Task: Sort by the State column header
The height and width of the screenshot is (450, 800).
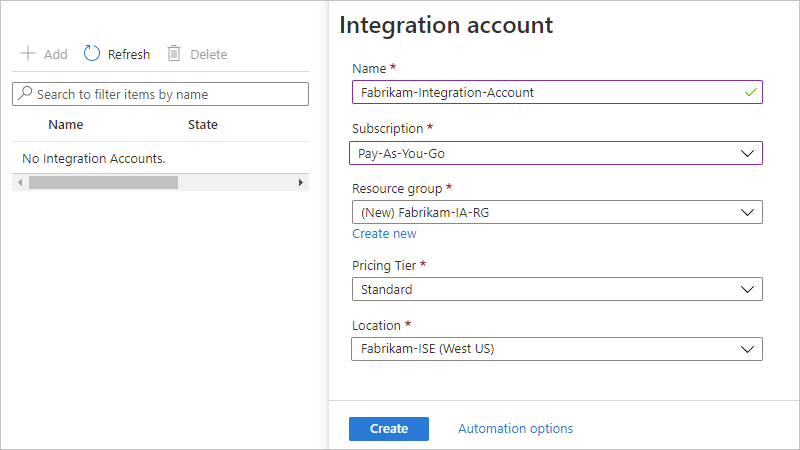Action: tap(203, 124)
